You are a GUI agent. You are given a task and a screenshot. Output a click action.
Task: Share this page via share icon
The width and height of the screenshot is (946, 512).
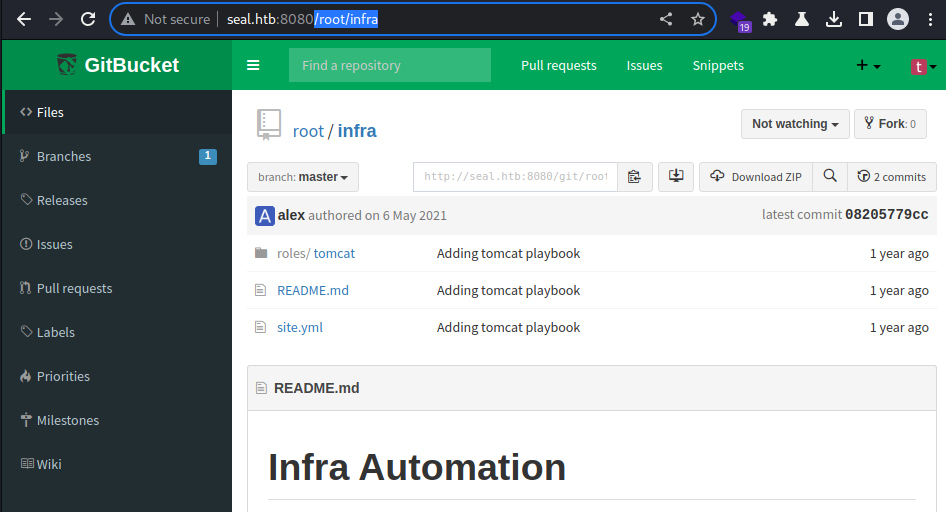(x=665, y=19)
